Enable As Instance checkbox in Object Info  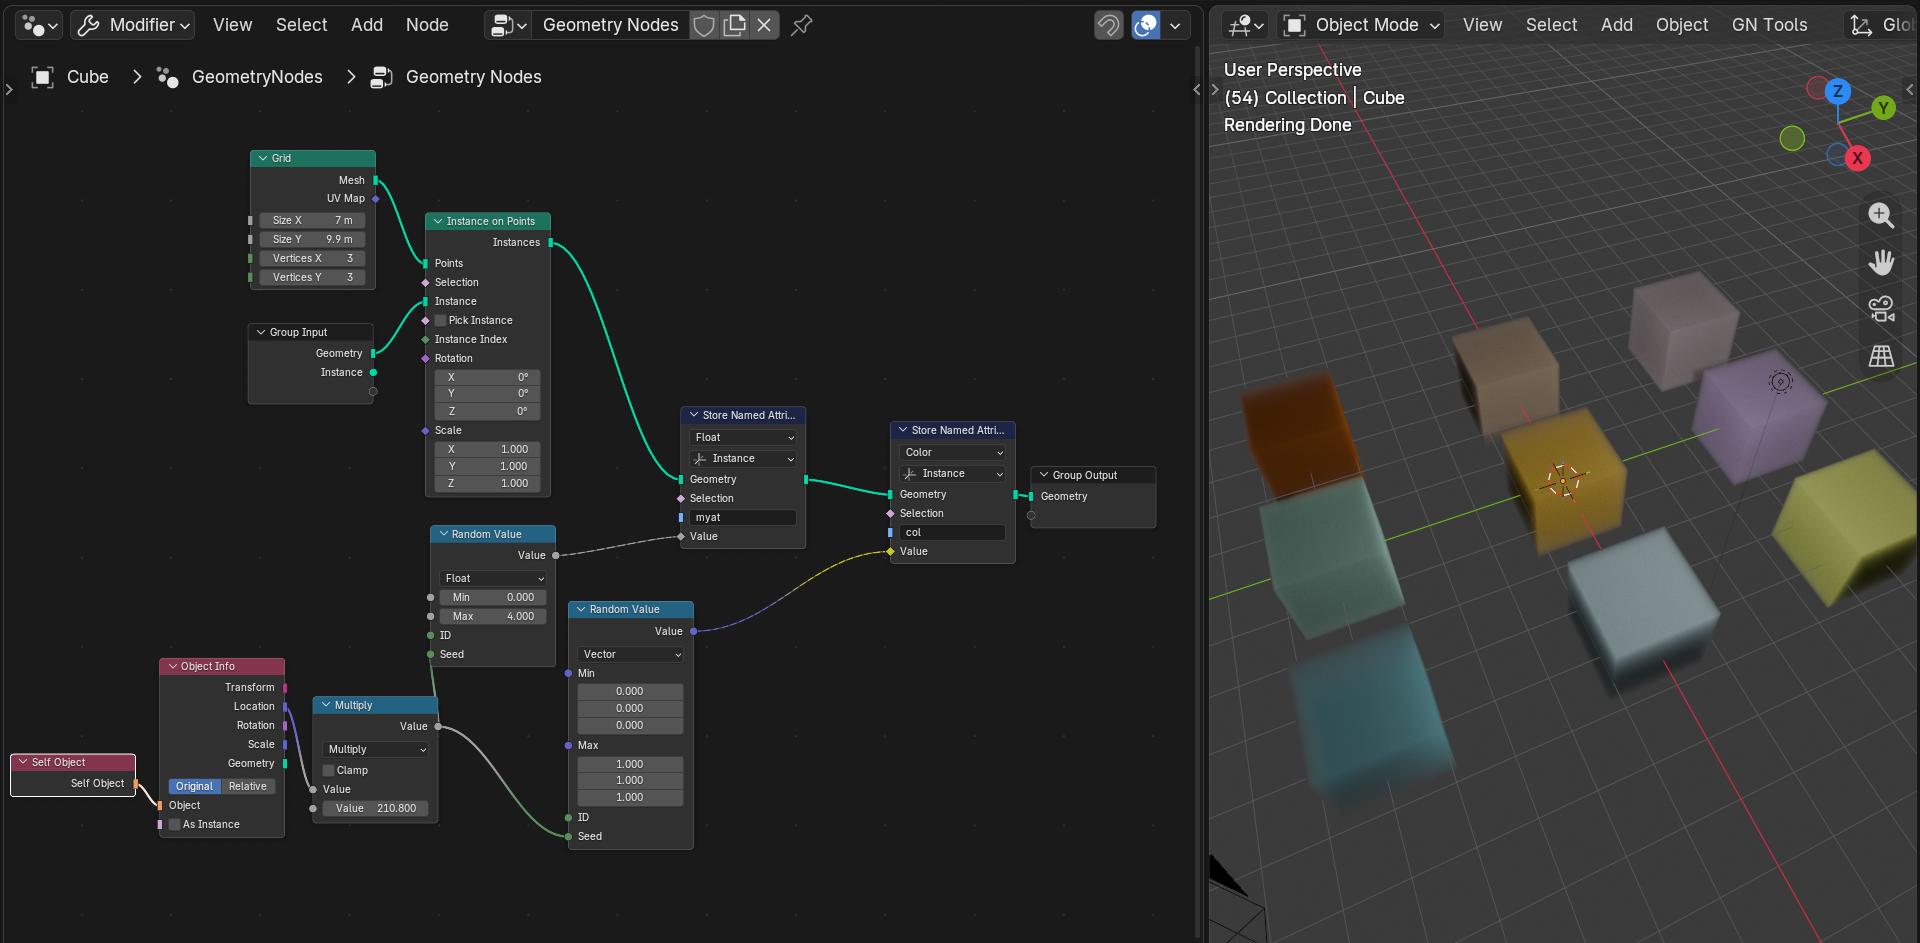[174, 824]
